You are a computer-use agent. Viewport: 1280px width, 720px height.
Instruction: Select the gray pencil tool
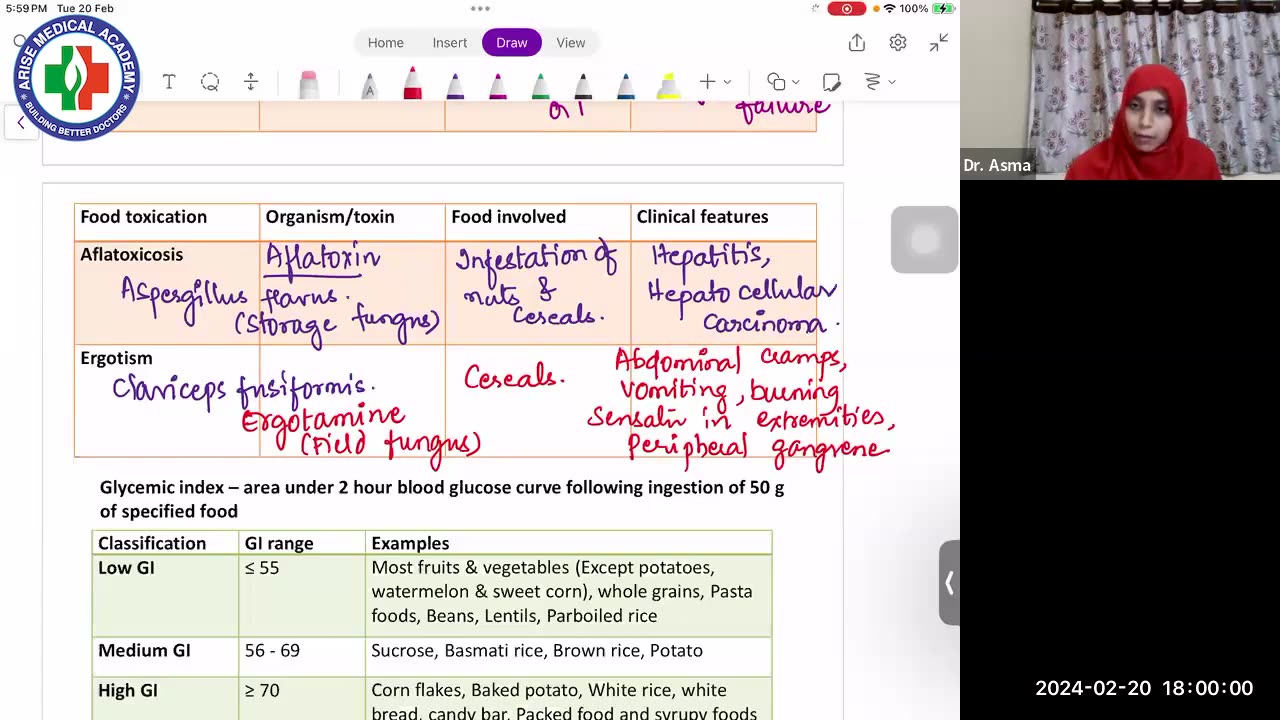click(x=369, y=85)
